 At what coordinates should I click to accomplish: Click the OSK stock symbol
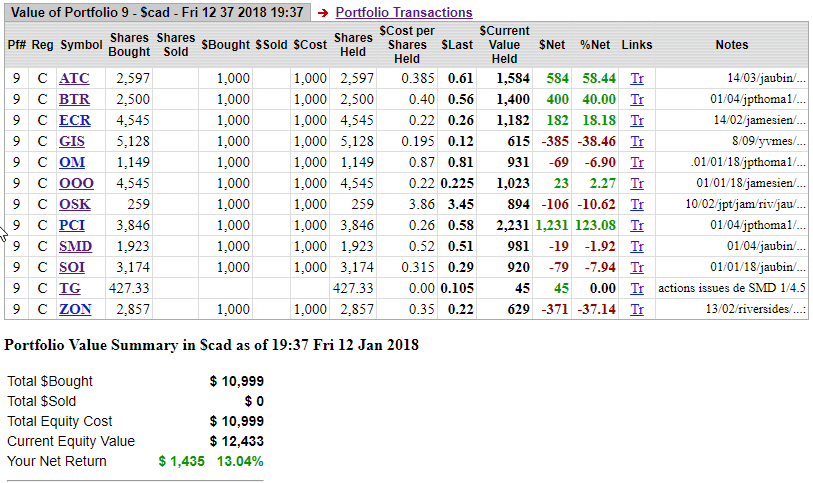75,204
